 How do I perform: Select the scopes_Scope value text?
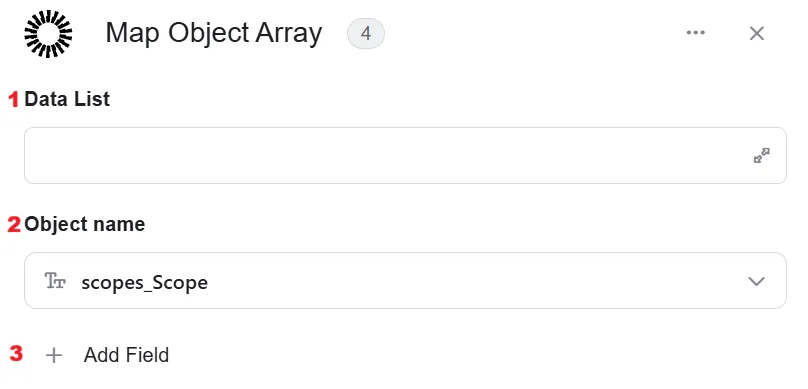(x=144, y=282)
